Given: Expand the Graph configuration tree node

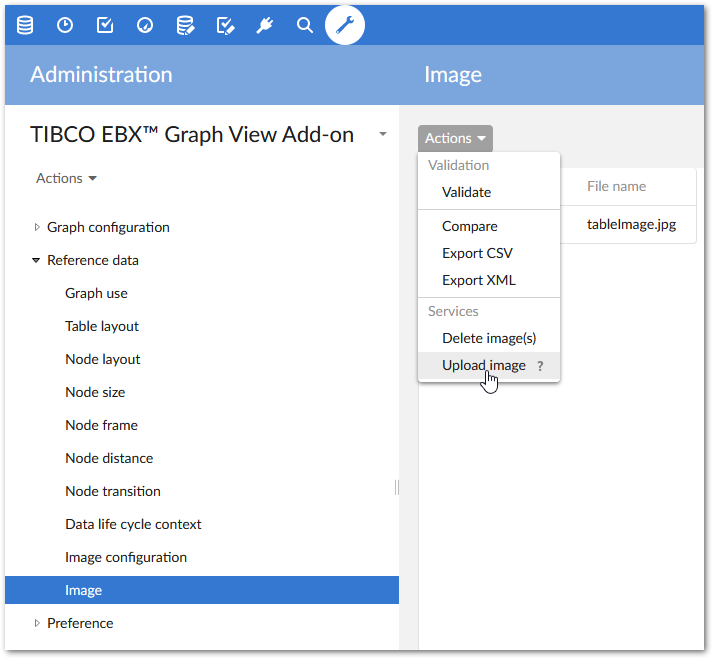Looking at the screenshot, I should click(x=38, y=227).
